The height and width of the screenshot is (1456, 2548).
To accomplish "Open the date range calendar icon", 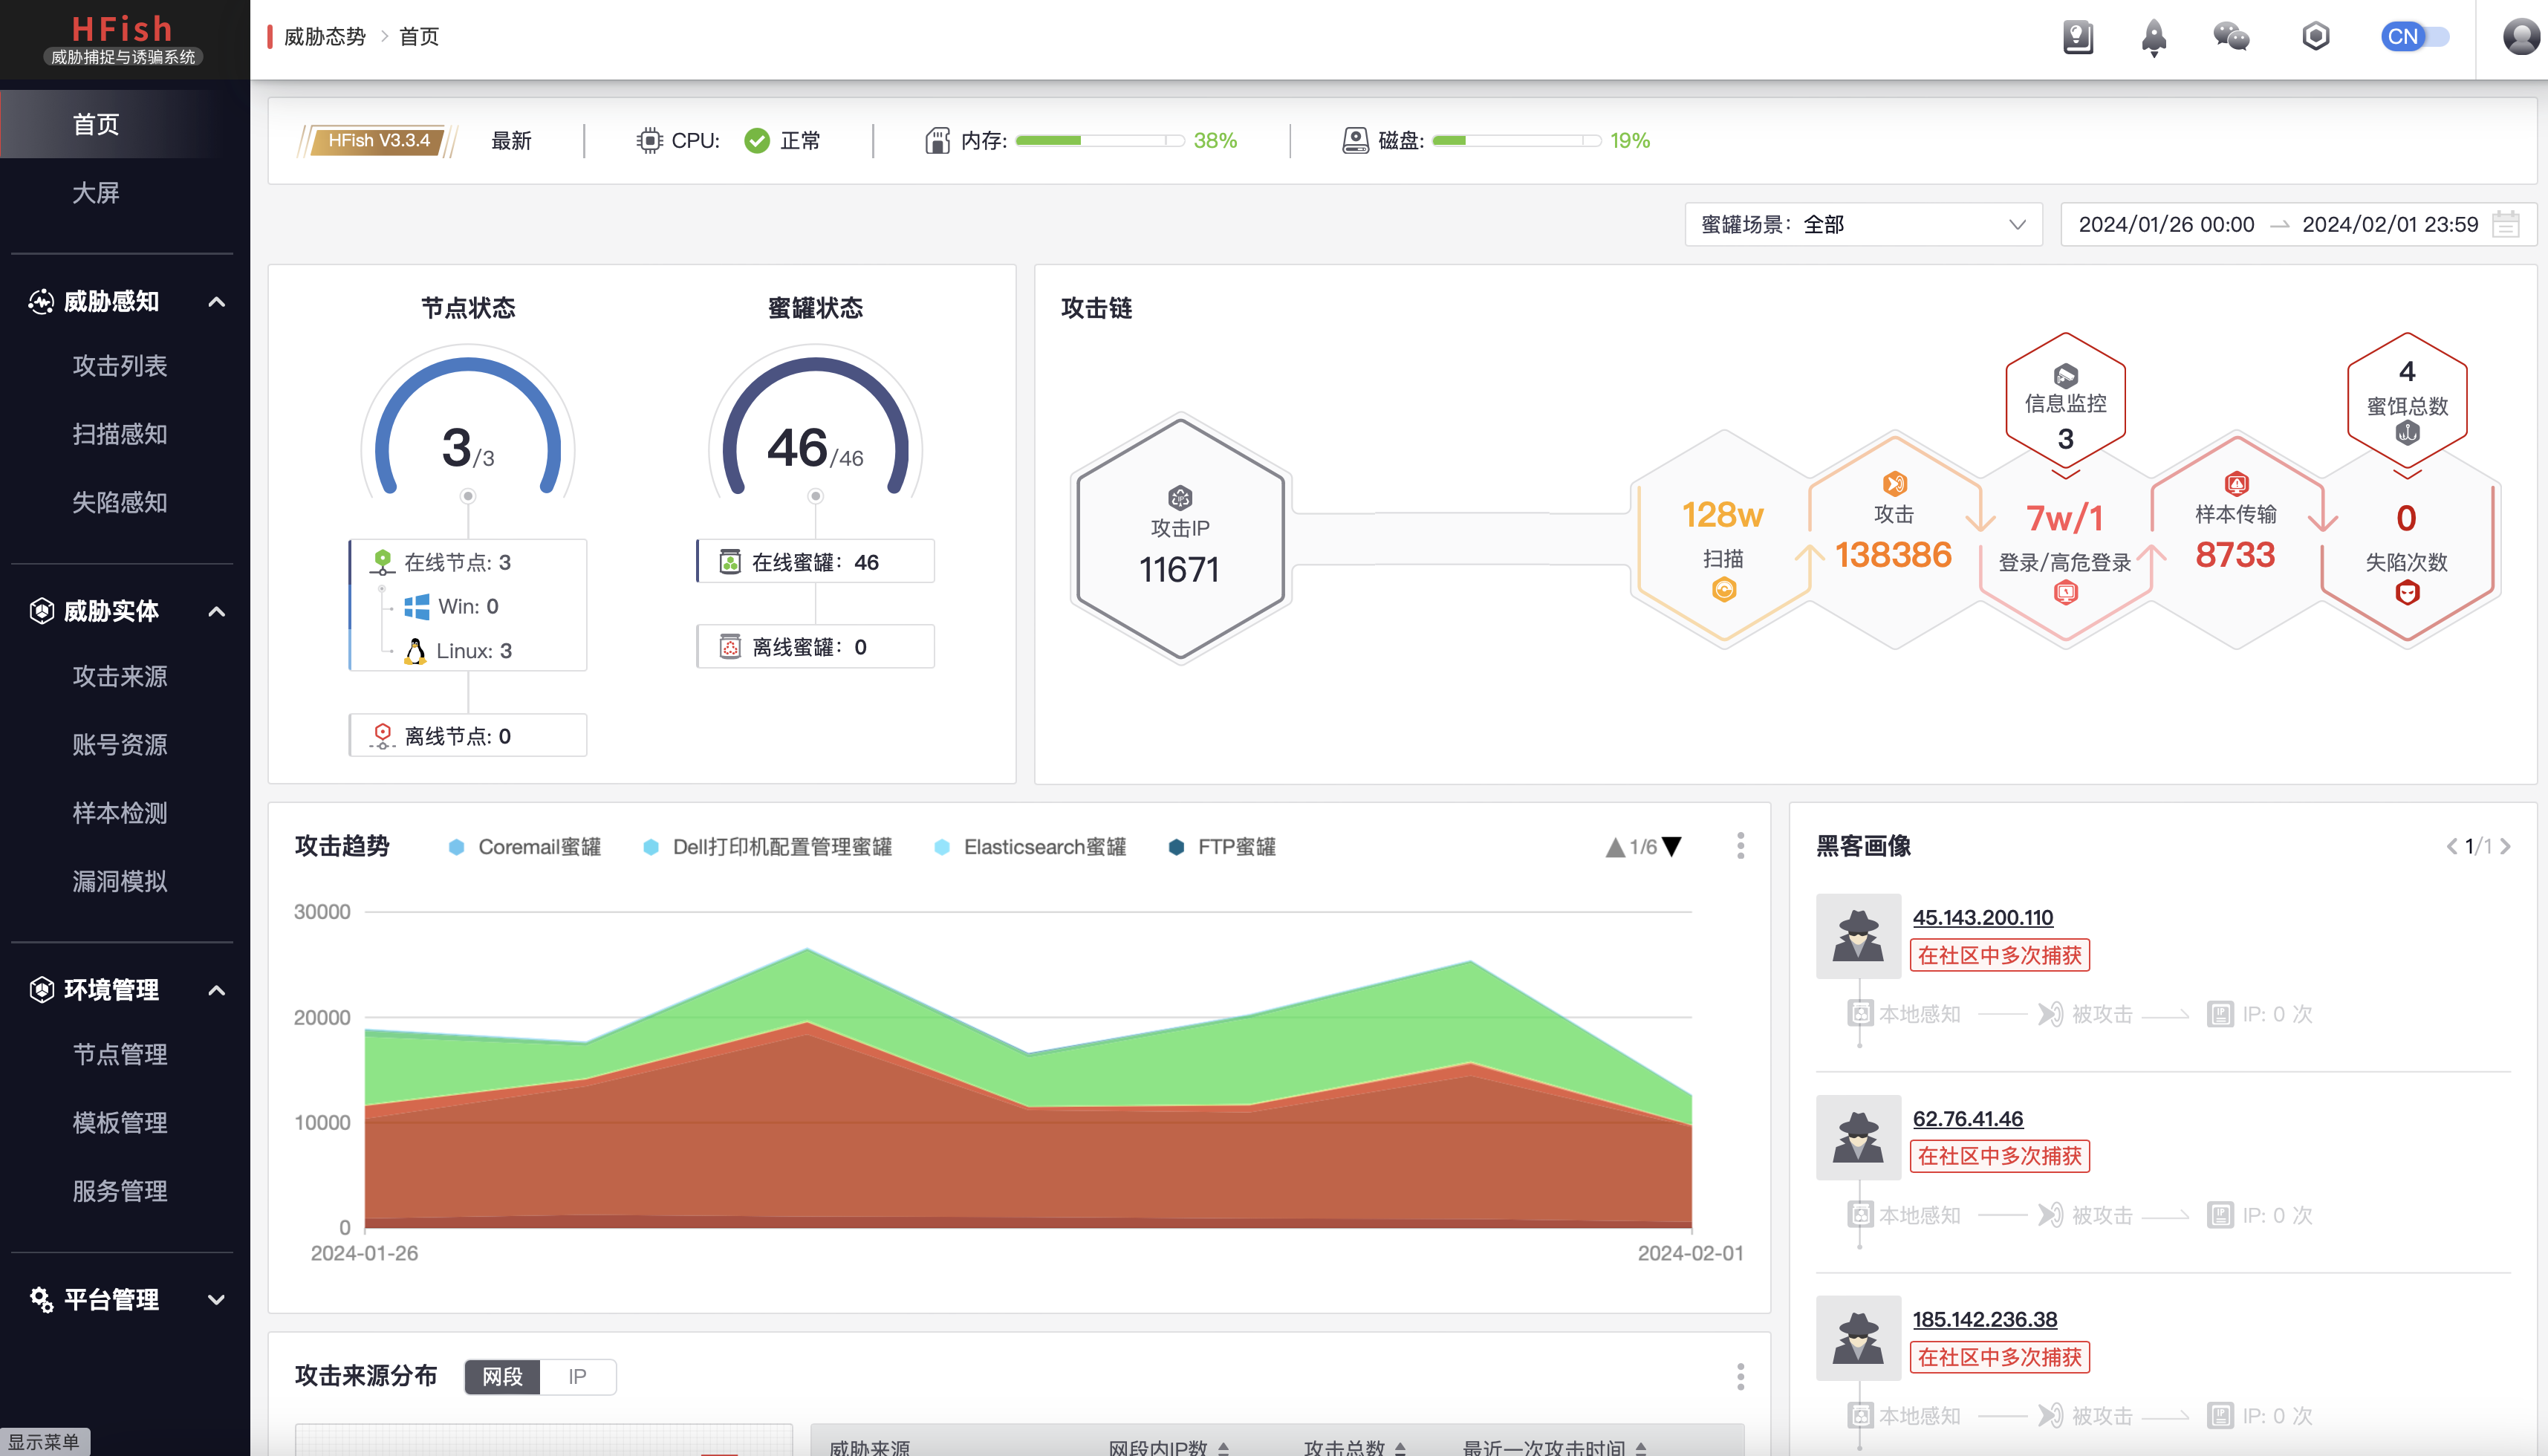I will 2505,224.
